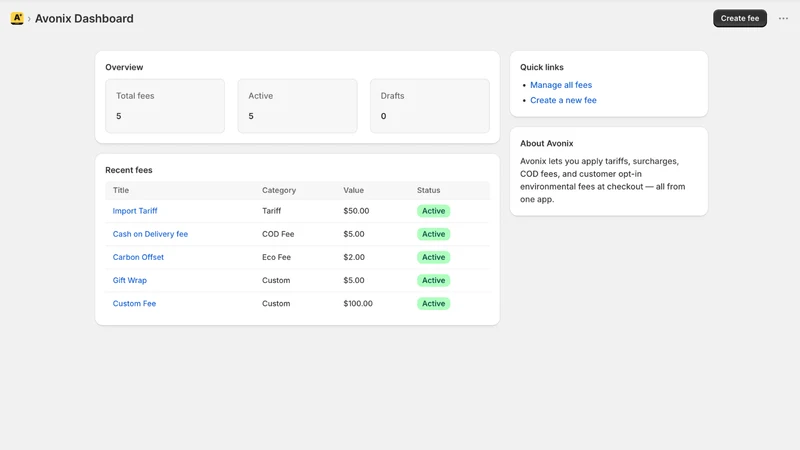
Task: Click the Avonix Dashboard page title
Action: click(x=84, y=18)
